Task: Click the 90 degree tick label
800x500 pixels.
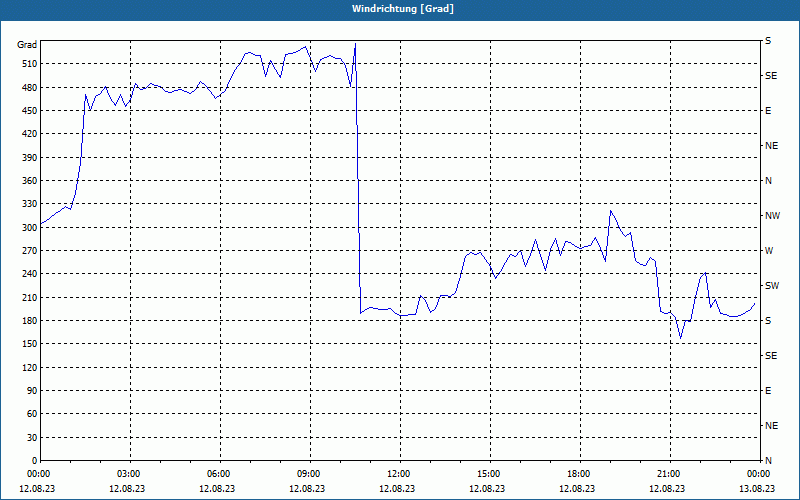Action: [32, 390]
